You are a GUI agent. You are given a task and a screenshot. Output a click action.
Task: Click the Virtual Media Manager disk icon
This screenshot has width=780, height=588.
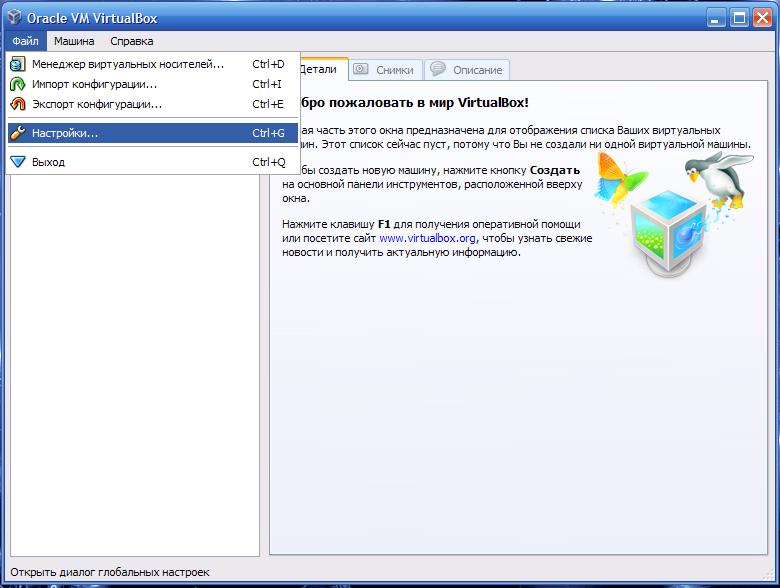[17, 64]
